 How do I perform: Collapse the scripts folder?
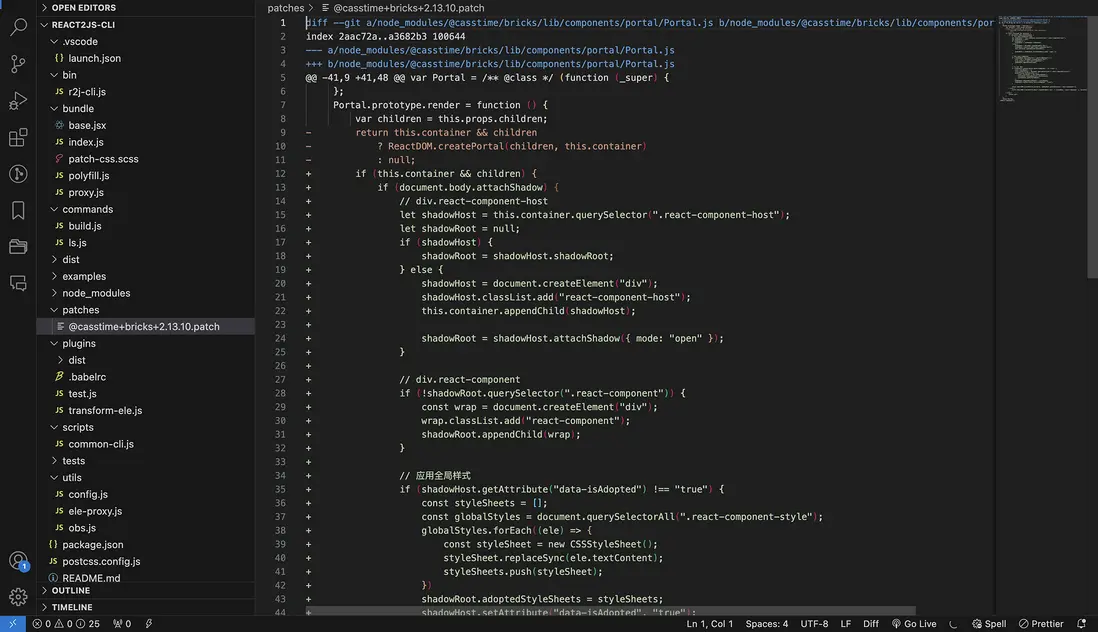tap(146, 428)
